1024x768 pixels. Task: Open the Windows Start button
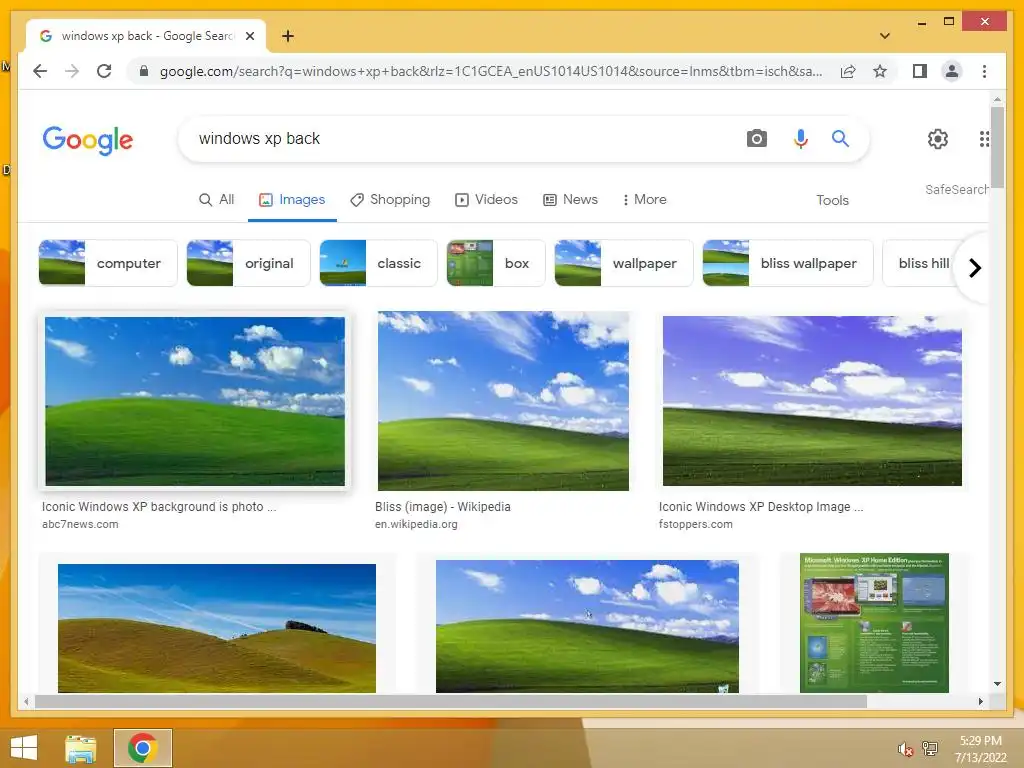tap(24, 748)
